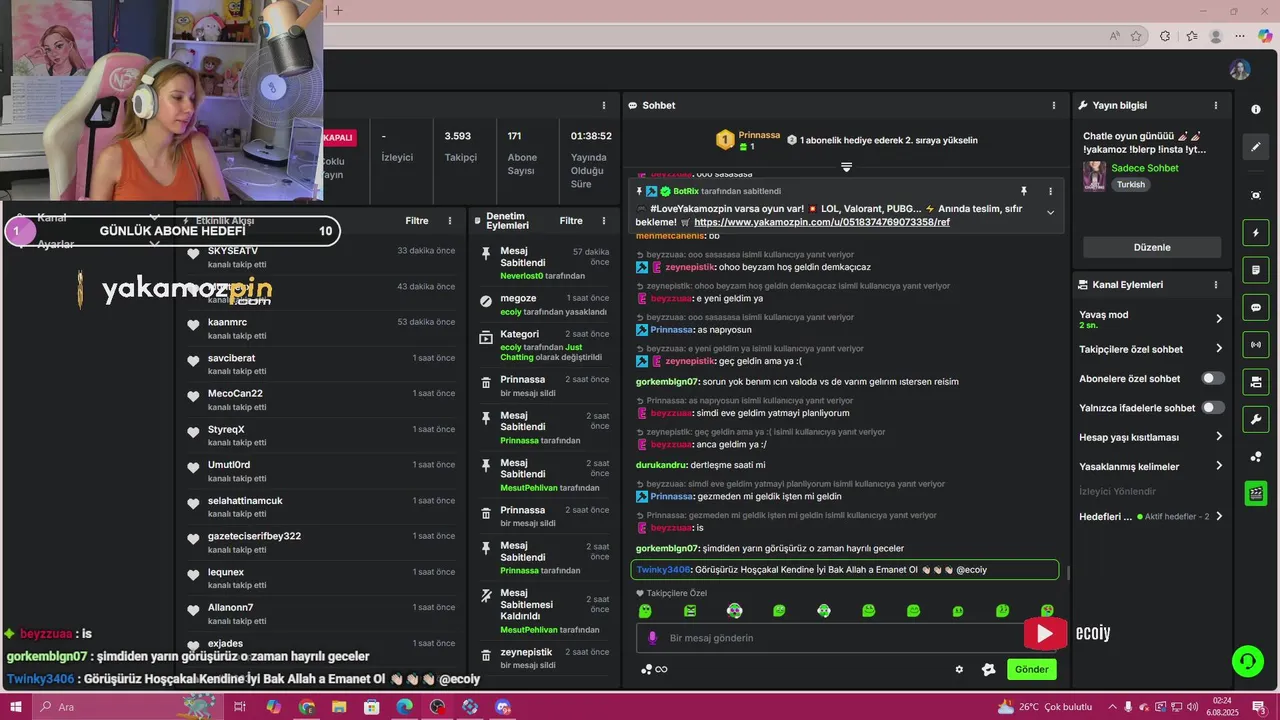Click the channel points icon in right sidebar
The width and height of the screenshot is (1280, 720).
1256,457
